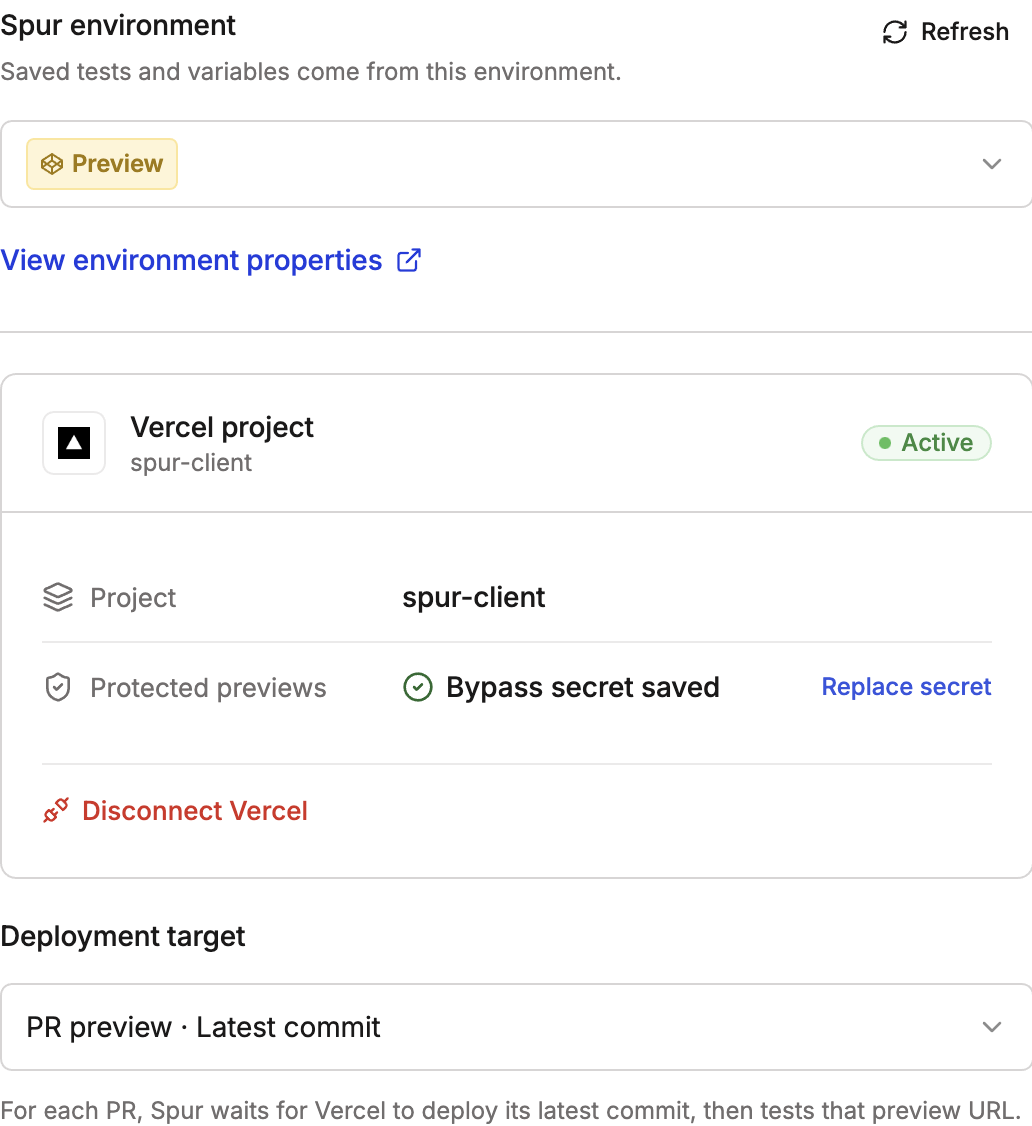
Task: Click the Preview badge cube icon
Action: click(x=52, y=164)
